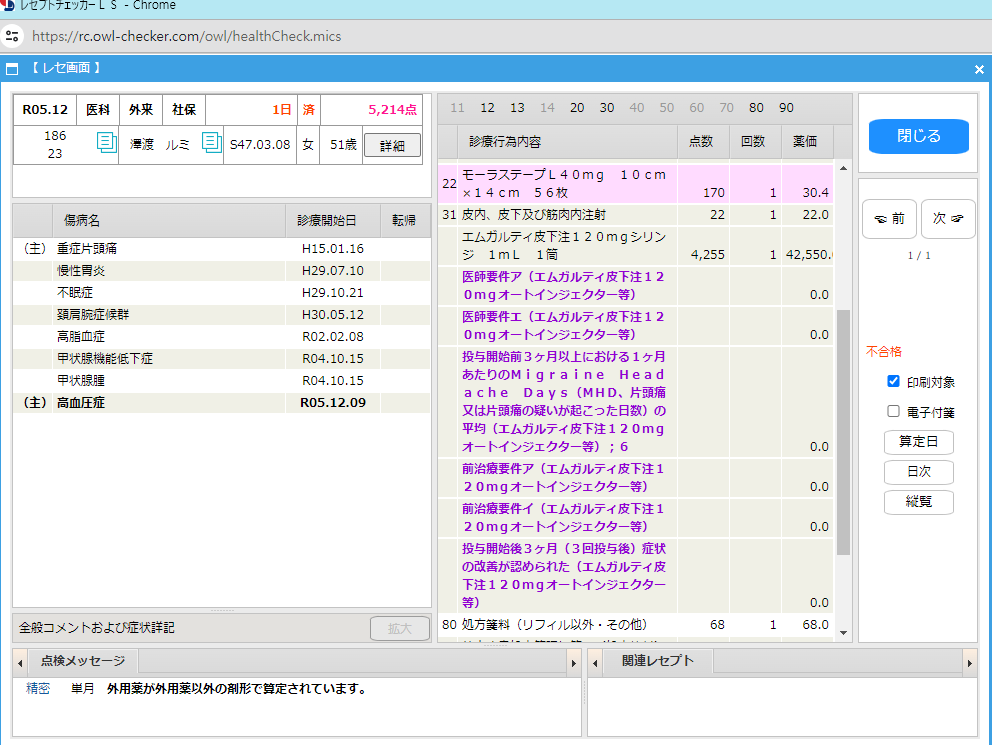Click the scroll down arrow of 診療行為 list
992x745 pixels.
pos(843,632)
